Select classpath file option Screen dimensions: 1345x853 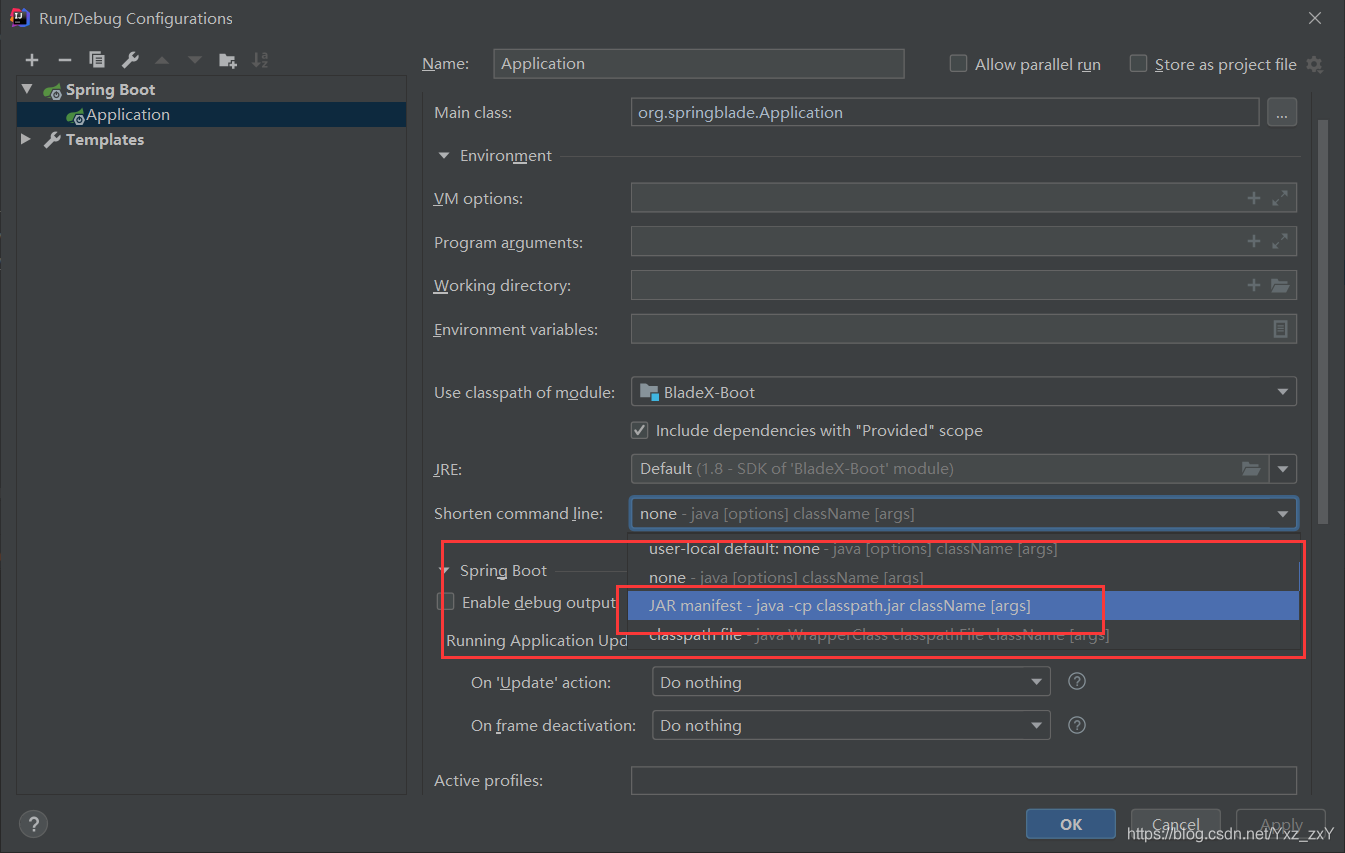point(963,634)
